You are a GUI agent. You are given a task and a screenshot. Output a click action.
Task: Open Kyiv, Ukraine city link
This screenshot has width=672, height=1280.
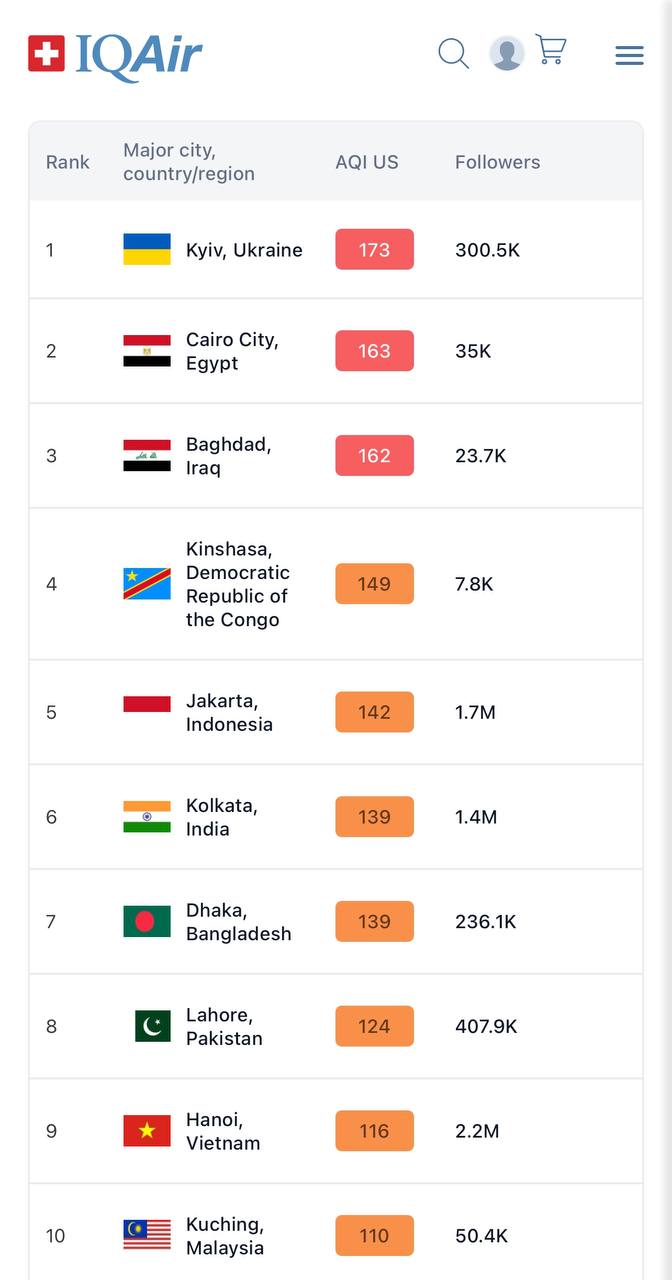[244, 250]
